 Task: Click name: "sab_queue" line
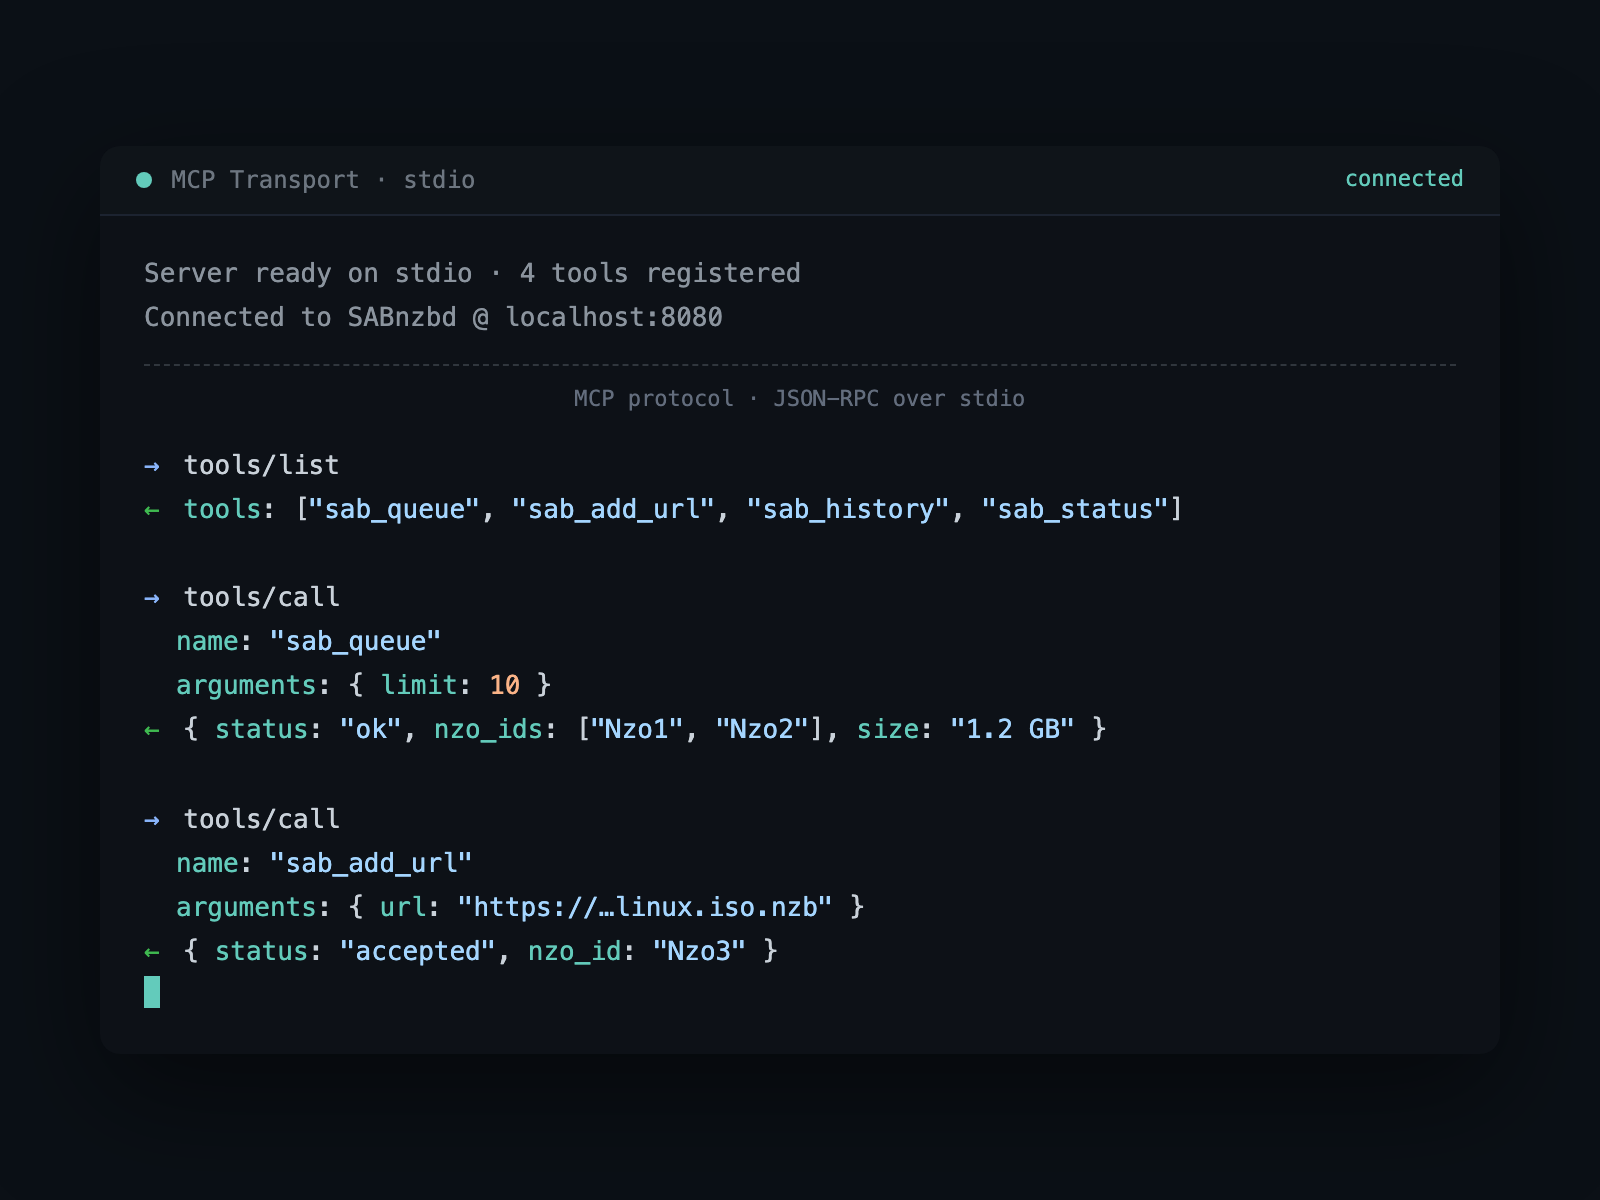coord(309,641)
